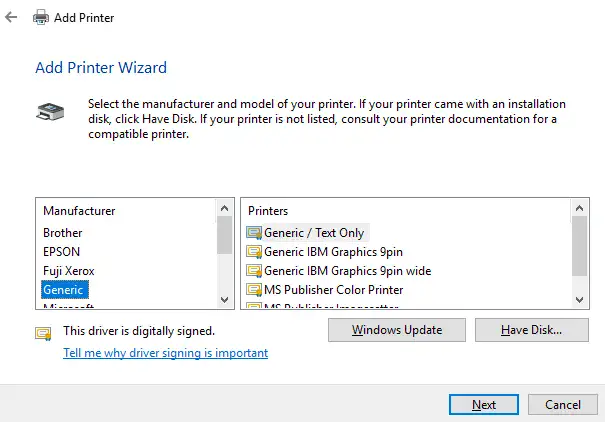Click the Add Printer title printer icon
This screenshot has height=422, width=605.
tap(41, 17)
